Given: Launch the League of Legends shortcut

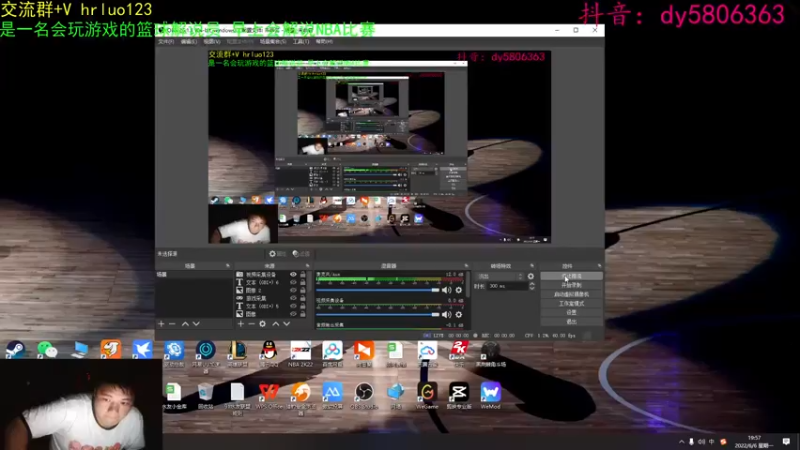Looking at the screenshot, I should point(237,353).
